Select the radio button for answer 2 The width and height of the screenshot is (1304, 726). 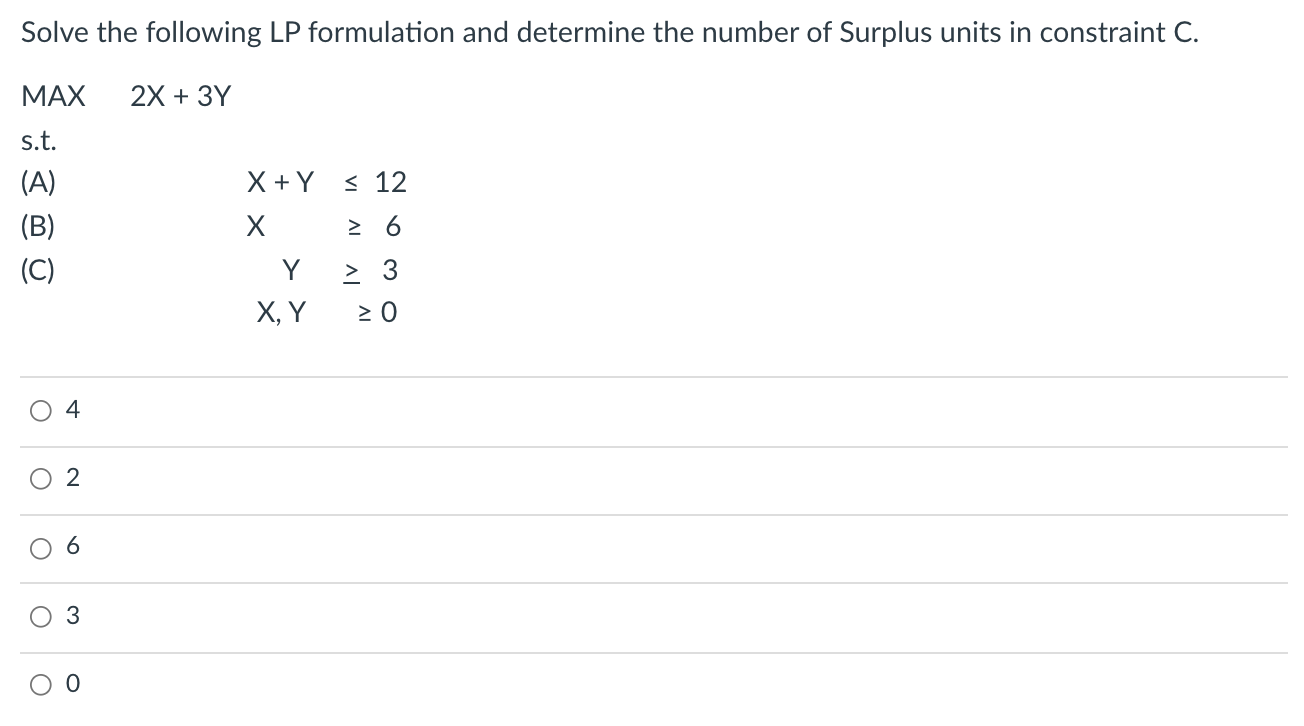(40, 478)
